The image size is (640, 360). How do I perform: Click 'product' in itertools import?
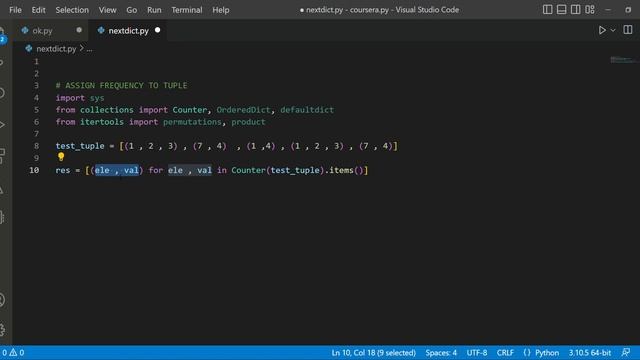pos(248,122)
